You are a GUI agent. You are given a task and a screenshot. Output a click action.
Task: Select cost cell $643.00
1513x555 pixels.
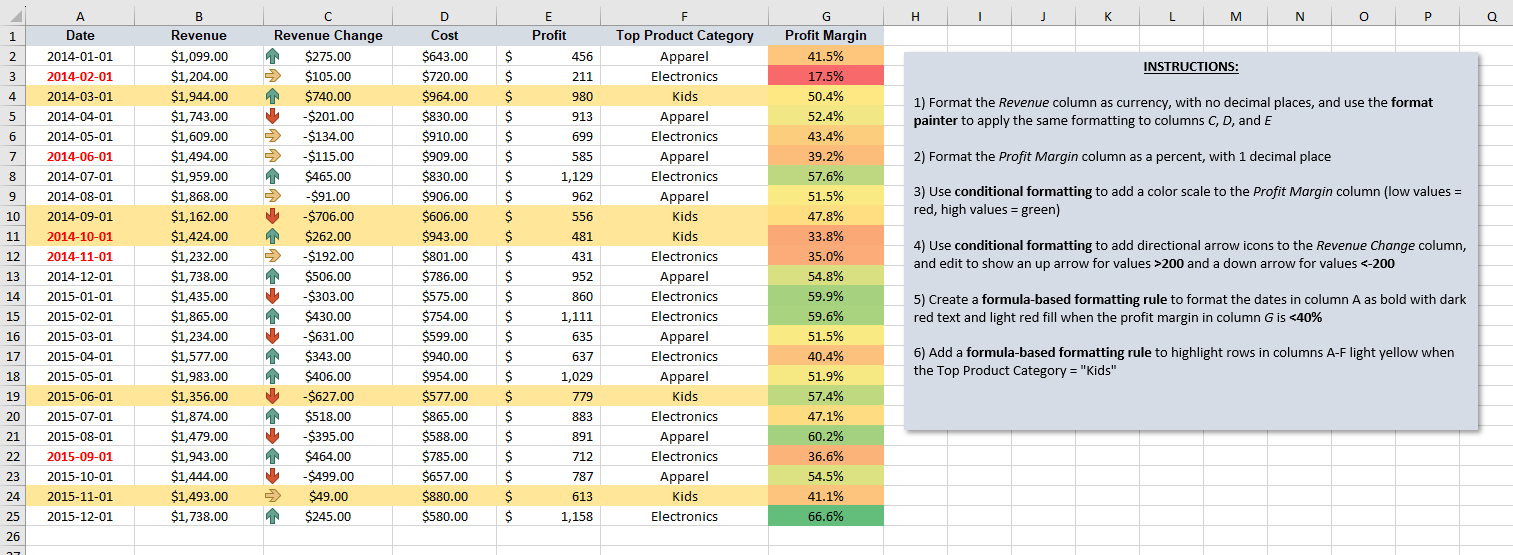coord(444,57)
